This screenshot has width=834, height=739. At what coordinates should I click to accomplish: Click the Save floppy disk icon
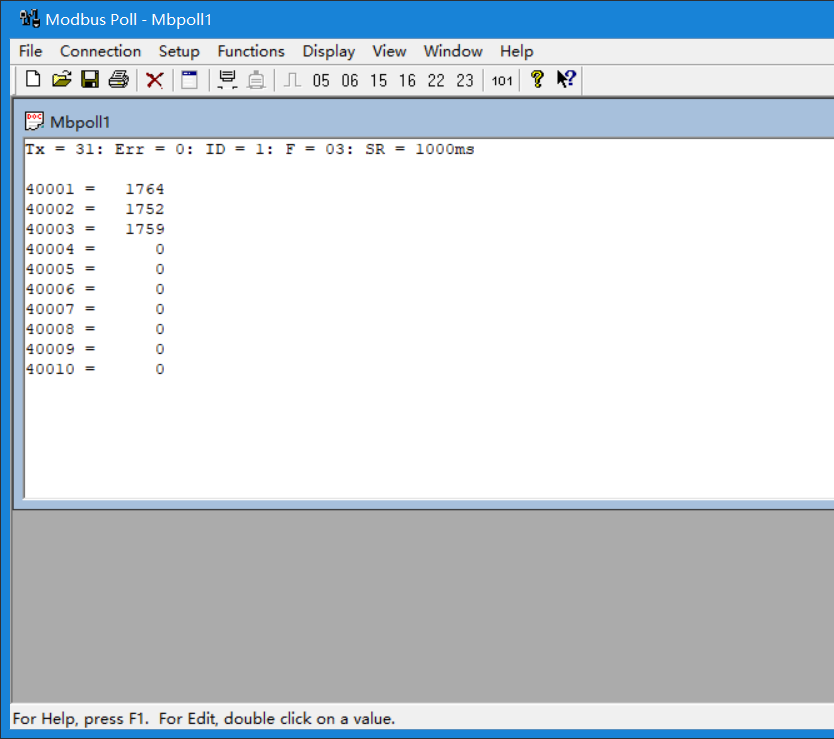point(90,79)
